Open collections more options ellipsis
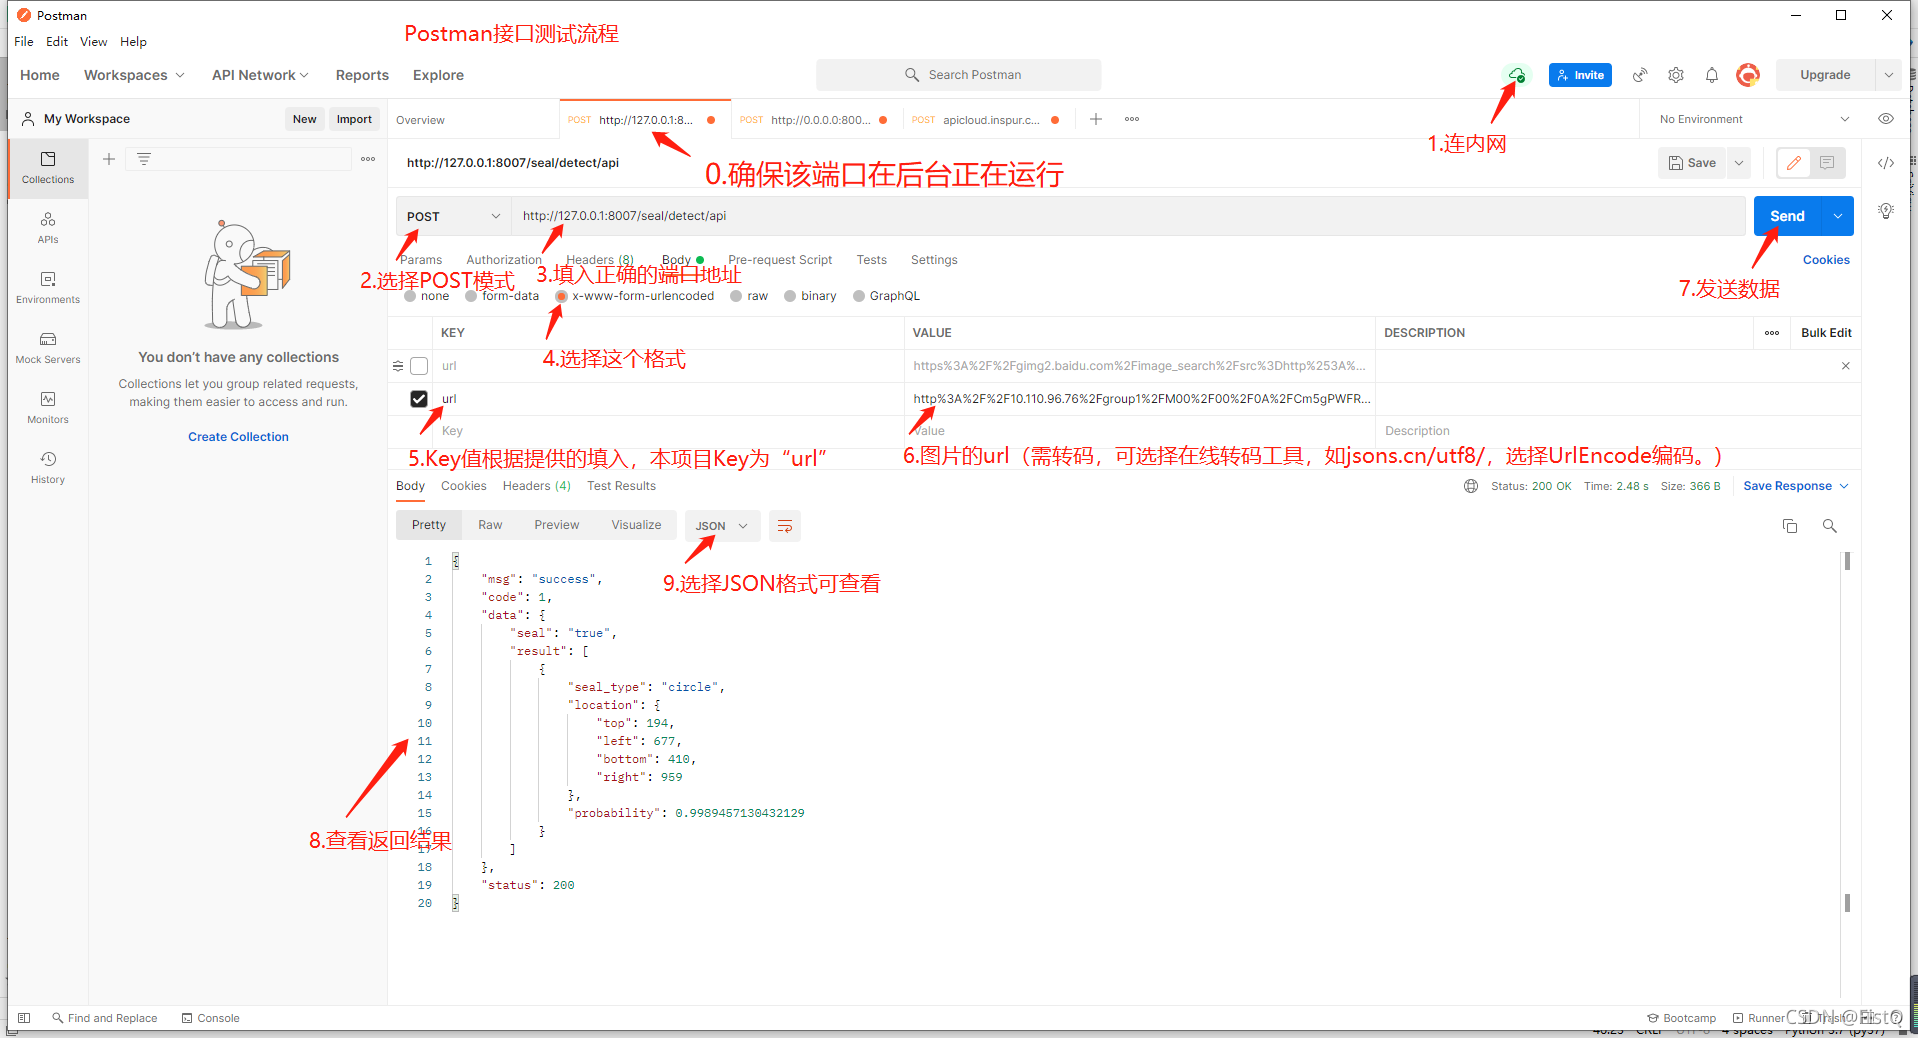 point(368,159)
